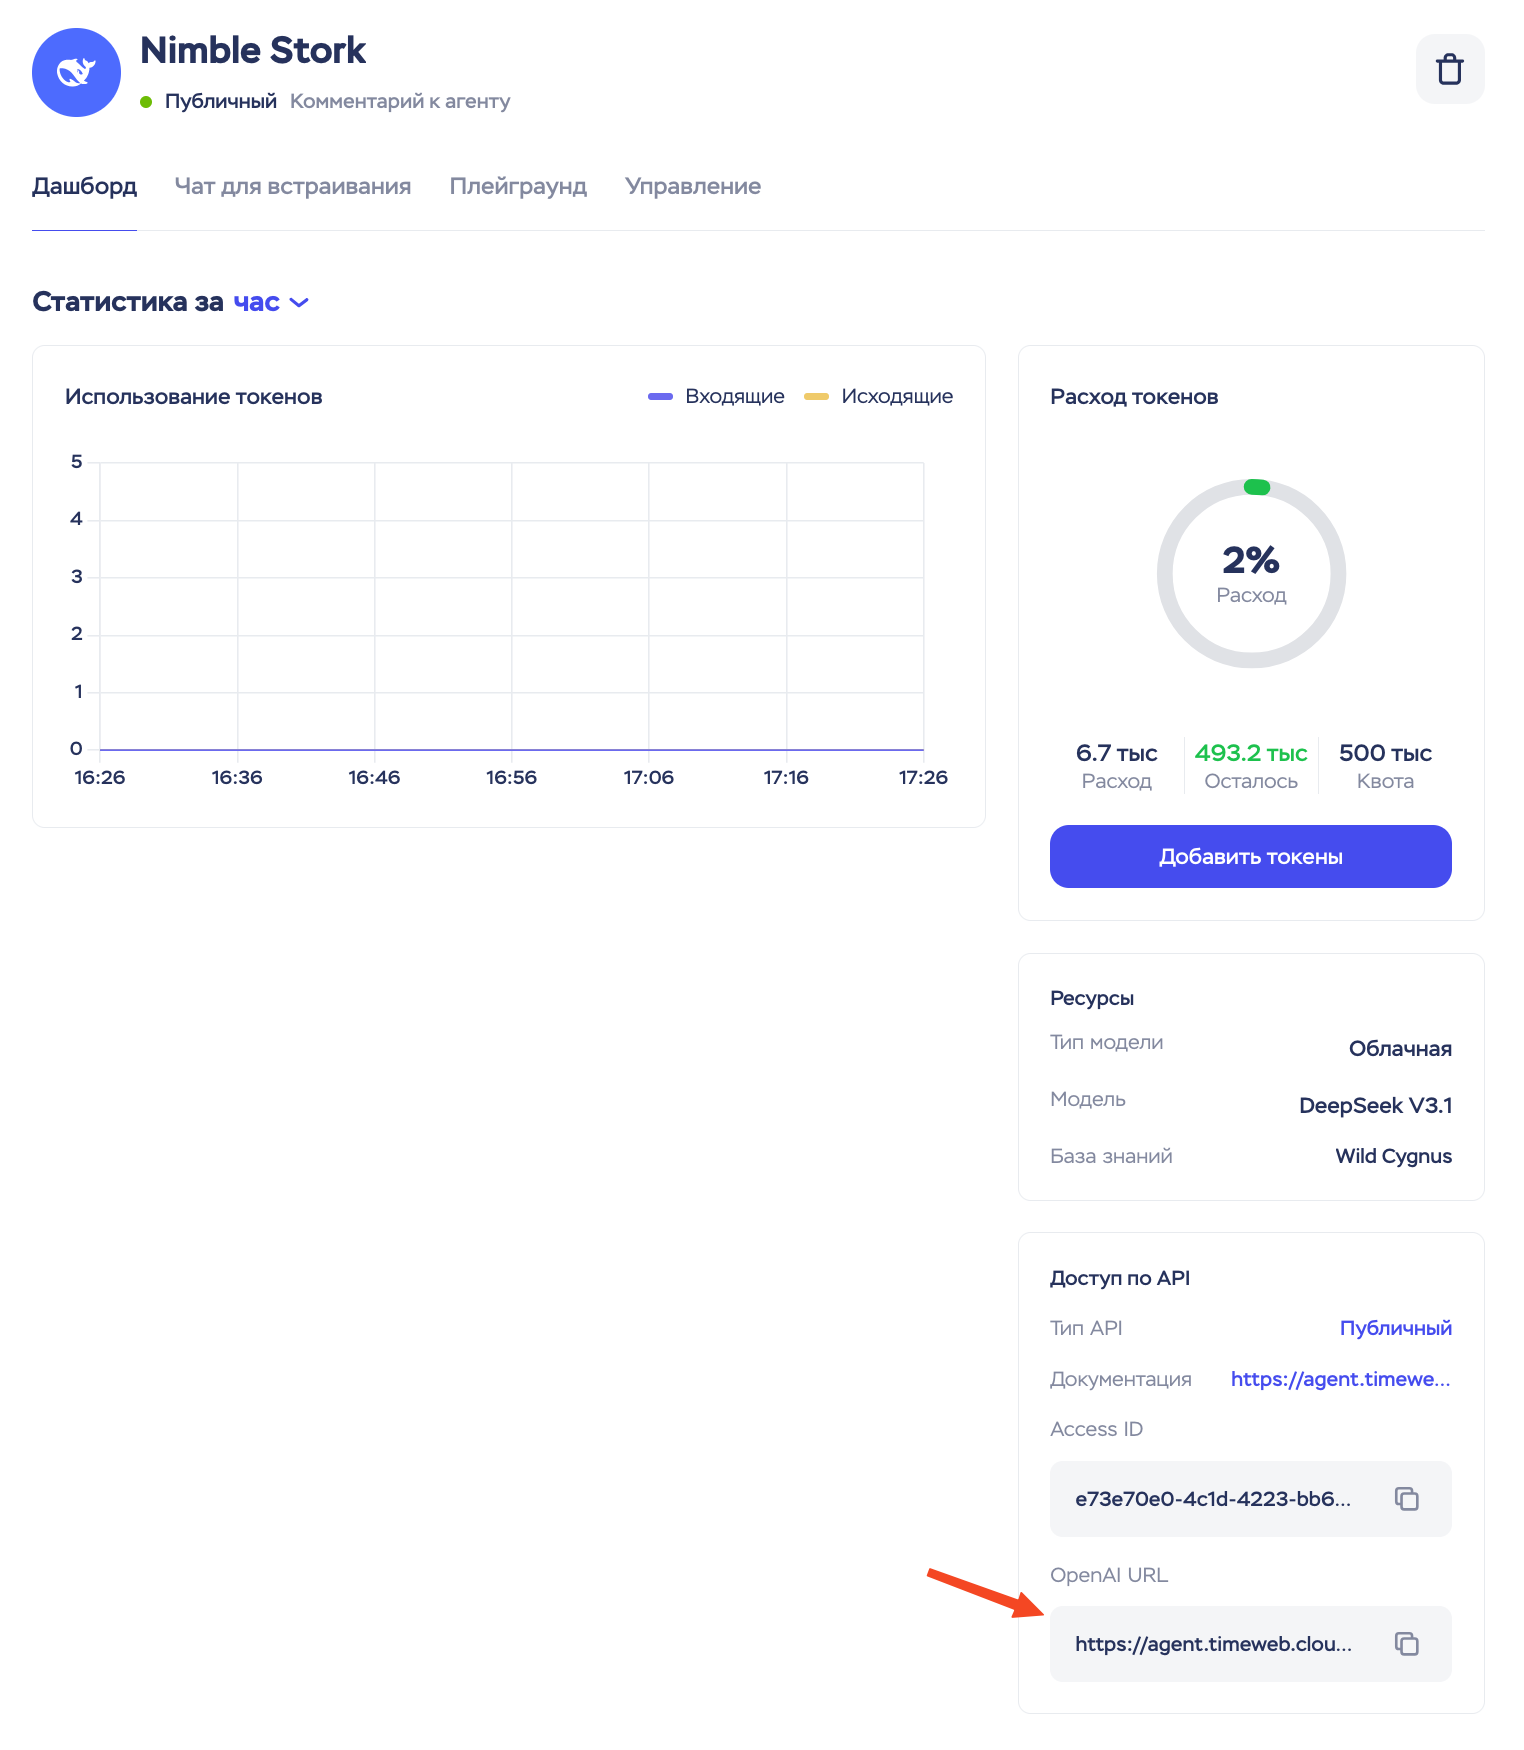Copy the OpenAI URL value
The width and height of the screenshot is (1524, 1750).
1406,1643
